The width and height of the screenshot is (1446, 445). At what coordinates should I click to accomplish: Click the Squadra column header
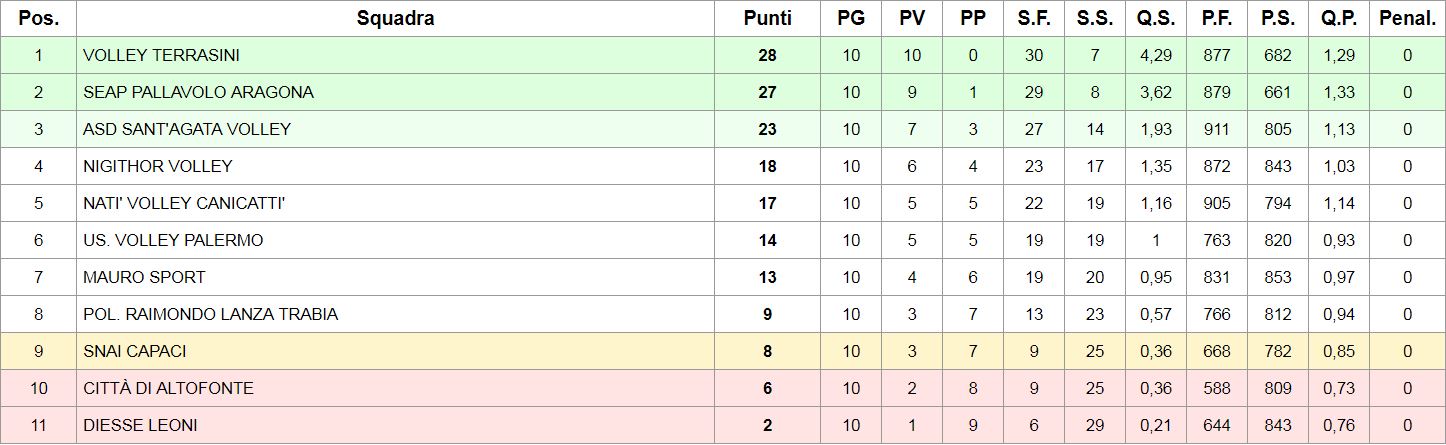tap(395, 18)
